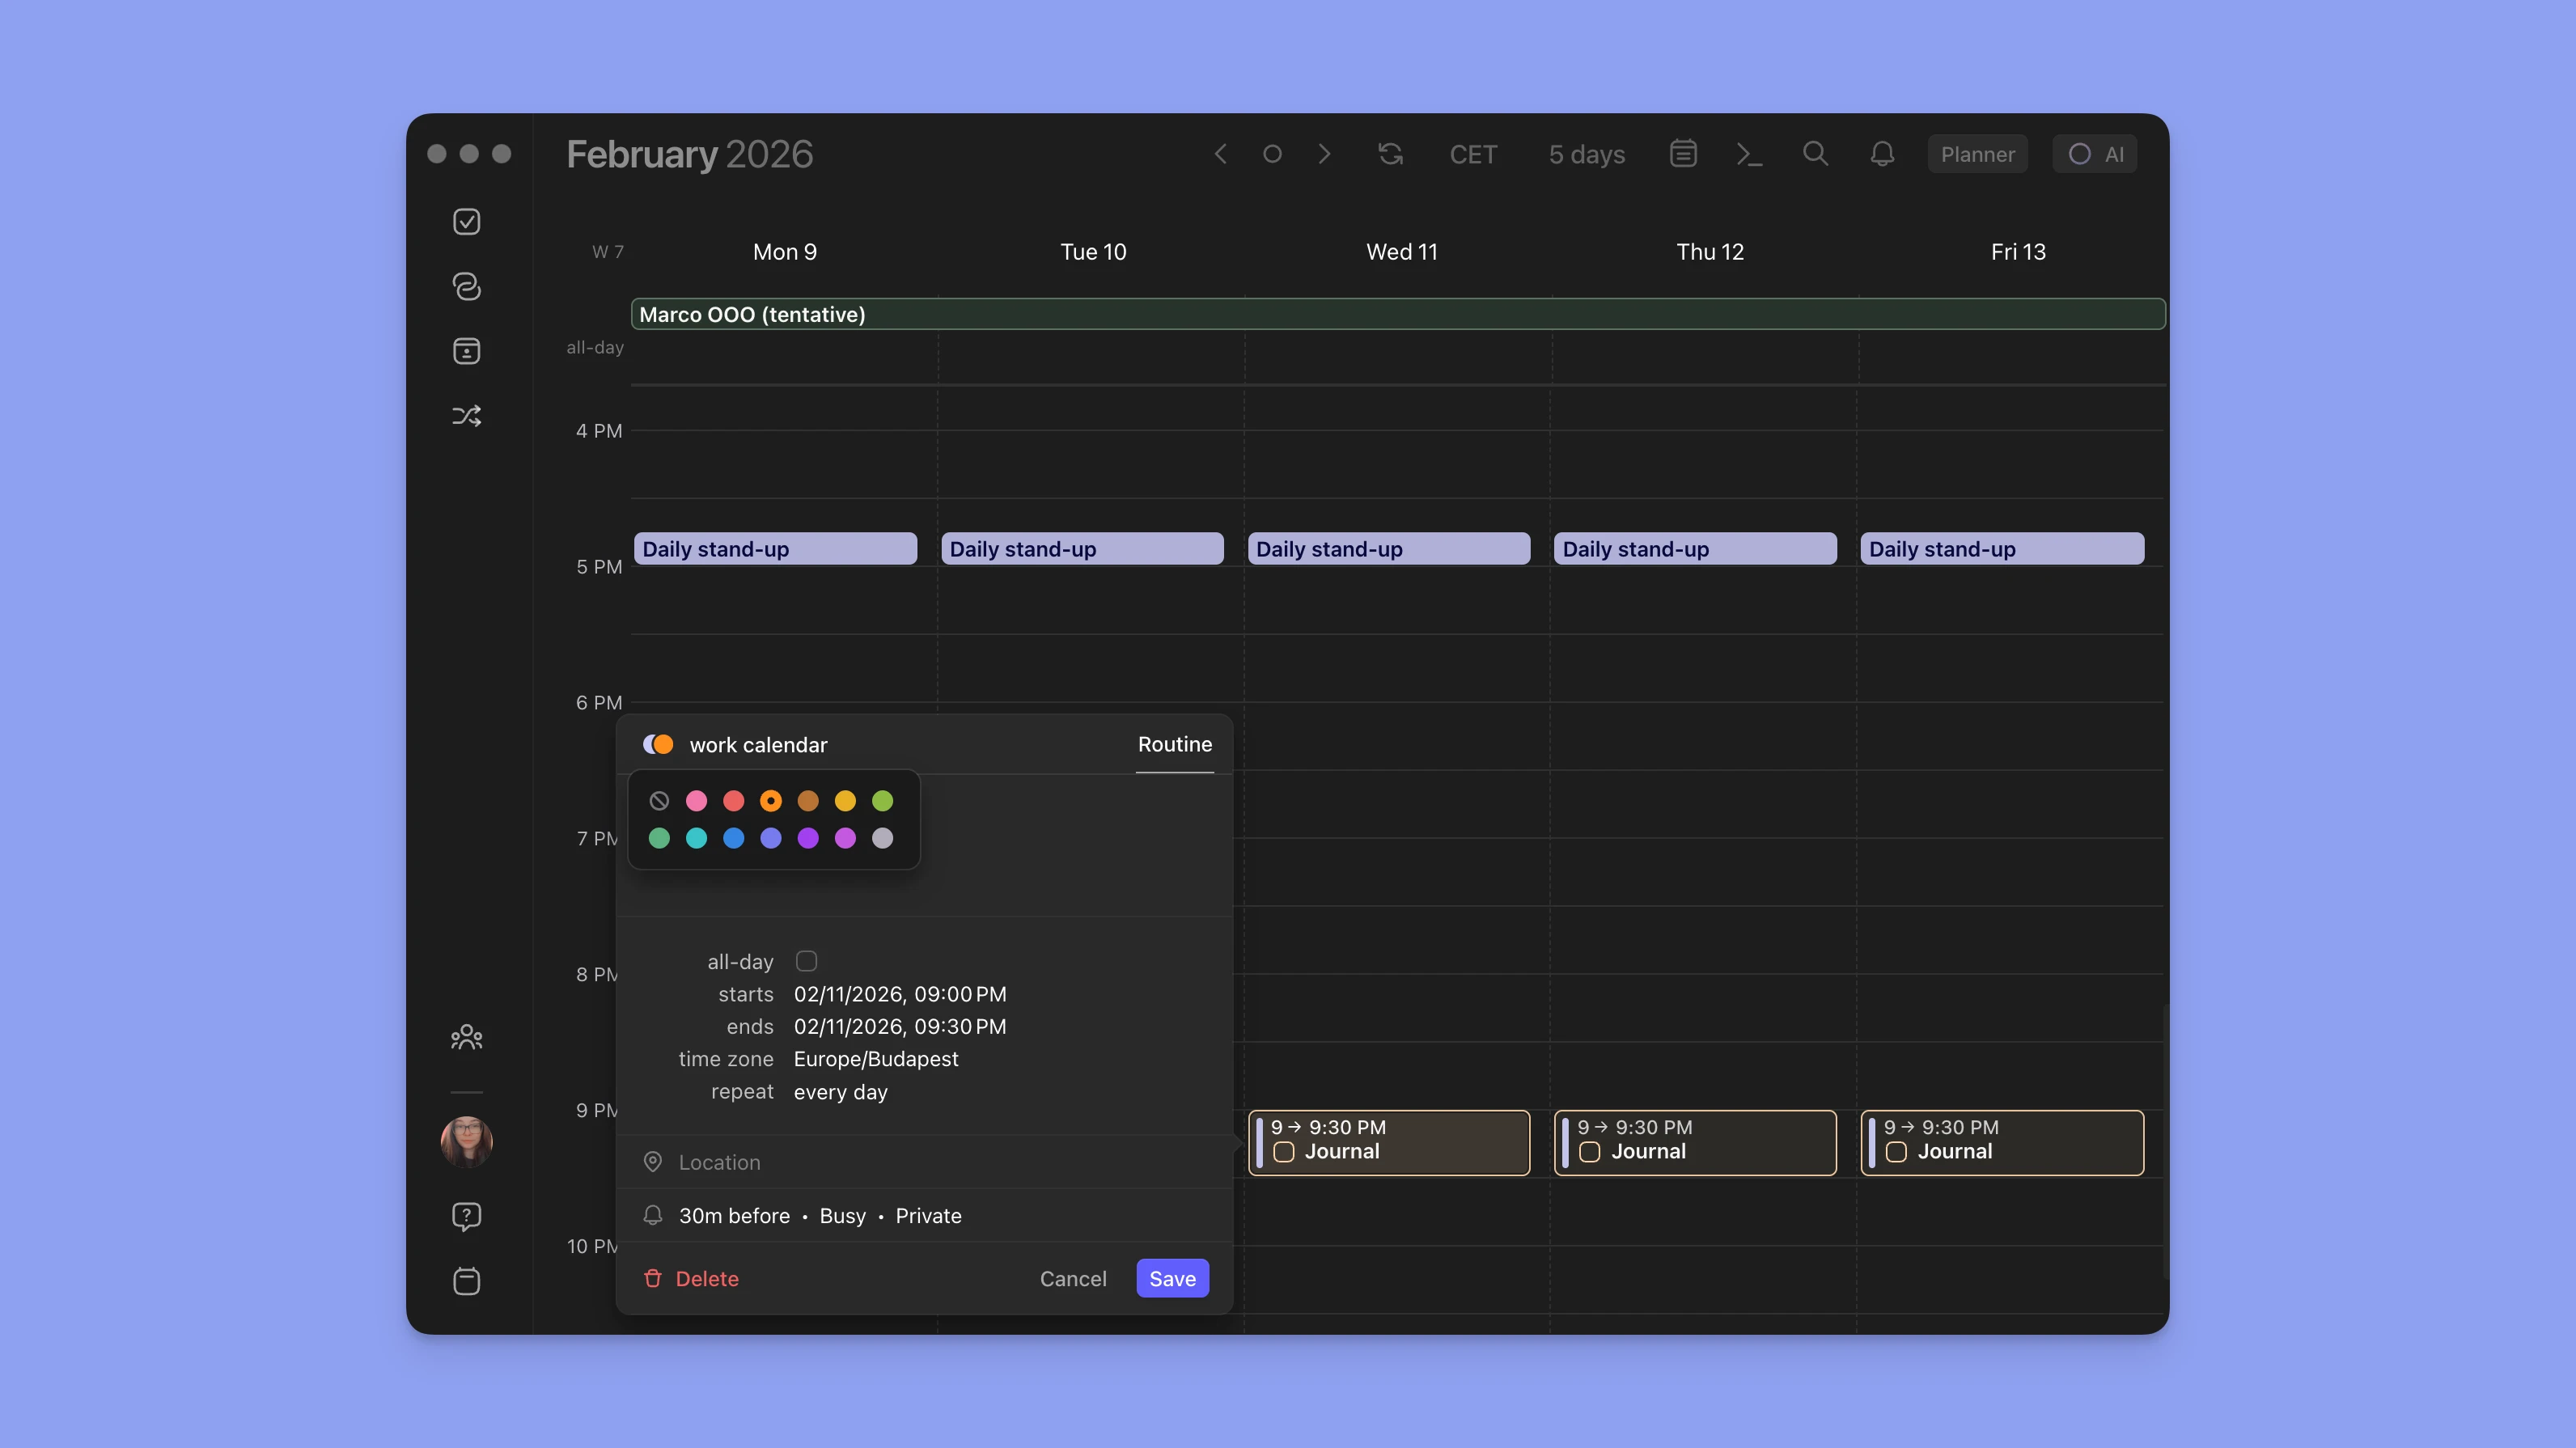Viewport: 2576px width, 1448px height.
Task: Open the Europe/Budapest time zone selector
Action: tap(875, 1059)
